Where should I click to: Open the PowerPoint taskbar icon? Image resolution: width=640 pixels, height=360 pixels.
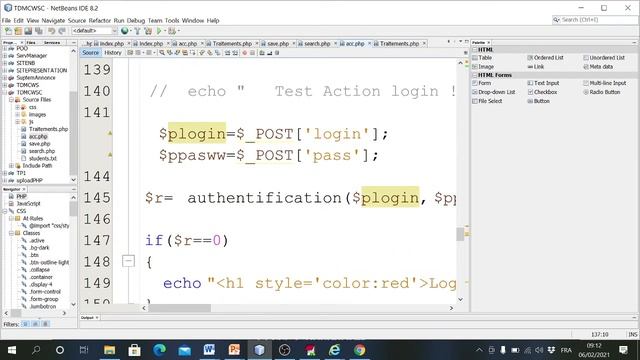click(x=234, y=350)
